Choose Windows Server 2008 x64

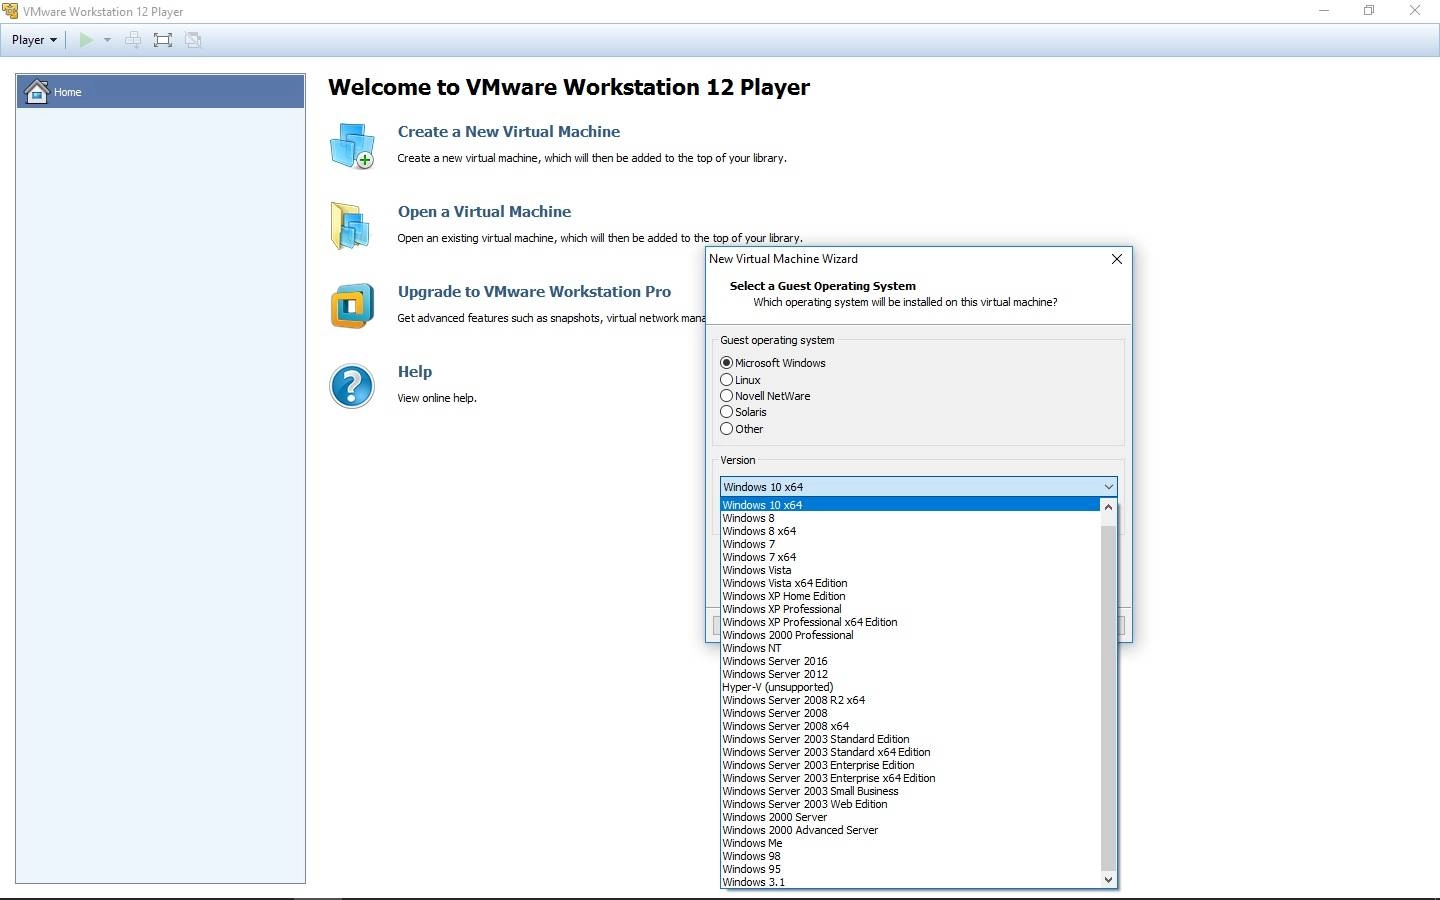[910, 726]
